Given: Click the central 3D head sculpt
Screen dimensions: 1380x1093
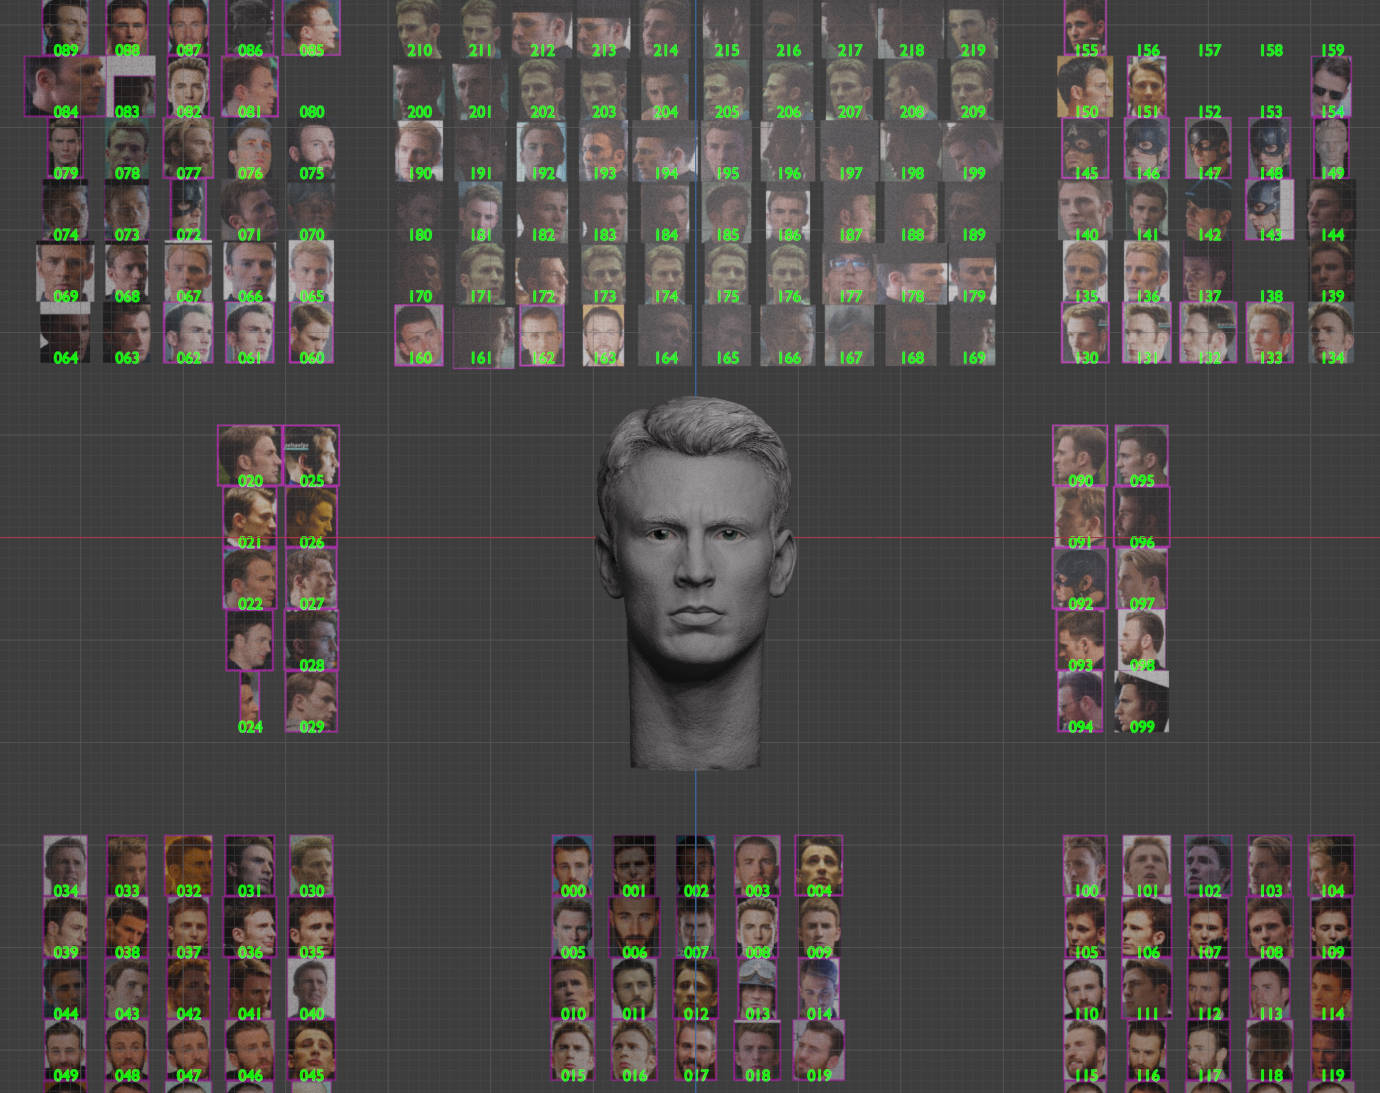Looking at the screenshot, I should [x=695, y=580].
